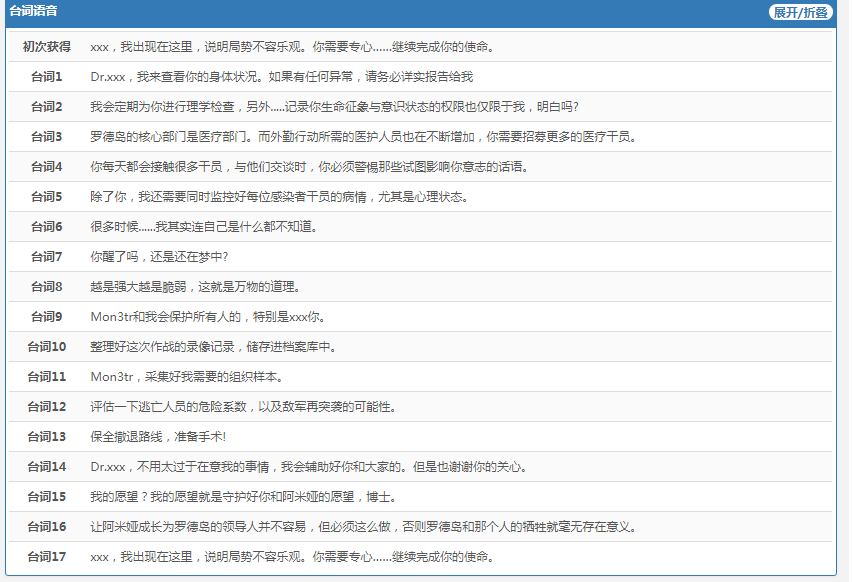Select the 台词2 row label
Image resolution: width=853 pixels, height=582 pixels.
(x=47, y=107)
